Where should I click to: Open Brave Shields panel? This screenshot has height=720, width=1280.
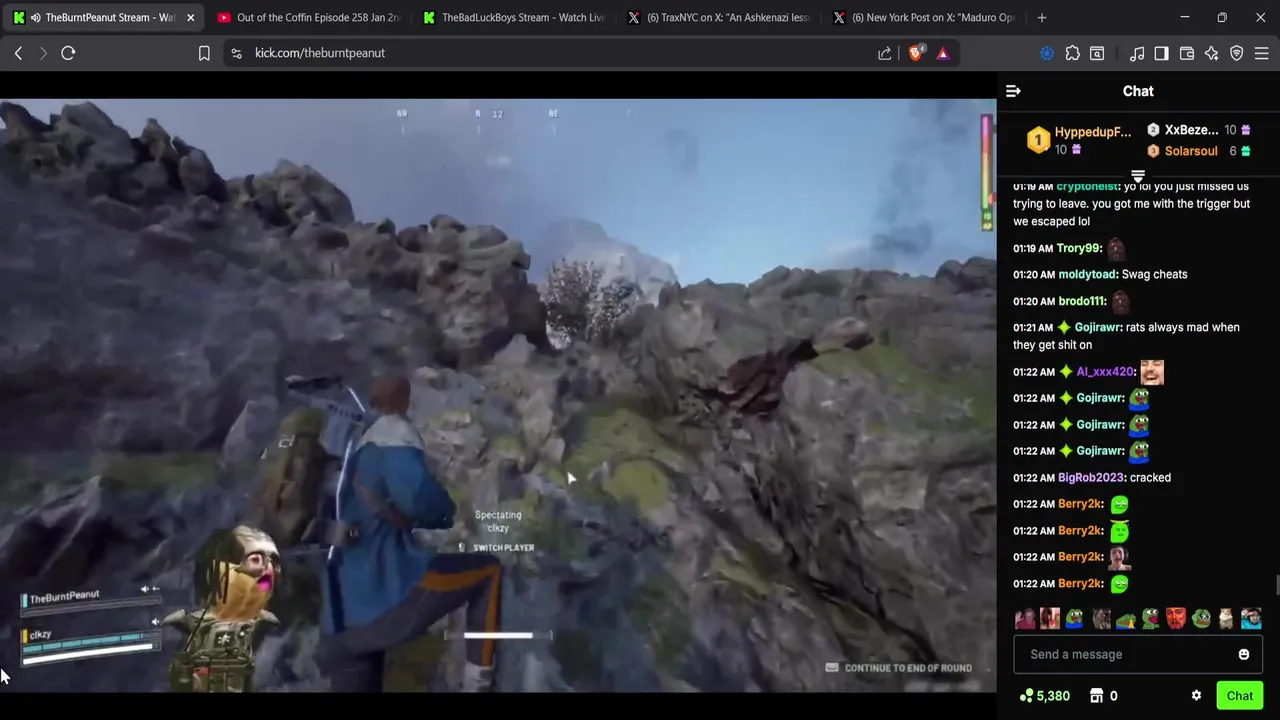click(x=916, y=53)
